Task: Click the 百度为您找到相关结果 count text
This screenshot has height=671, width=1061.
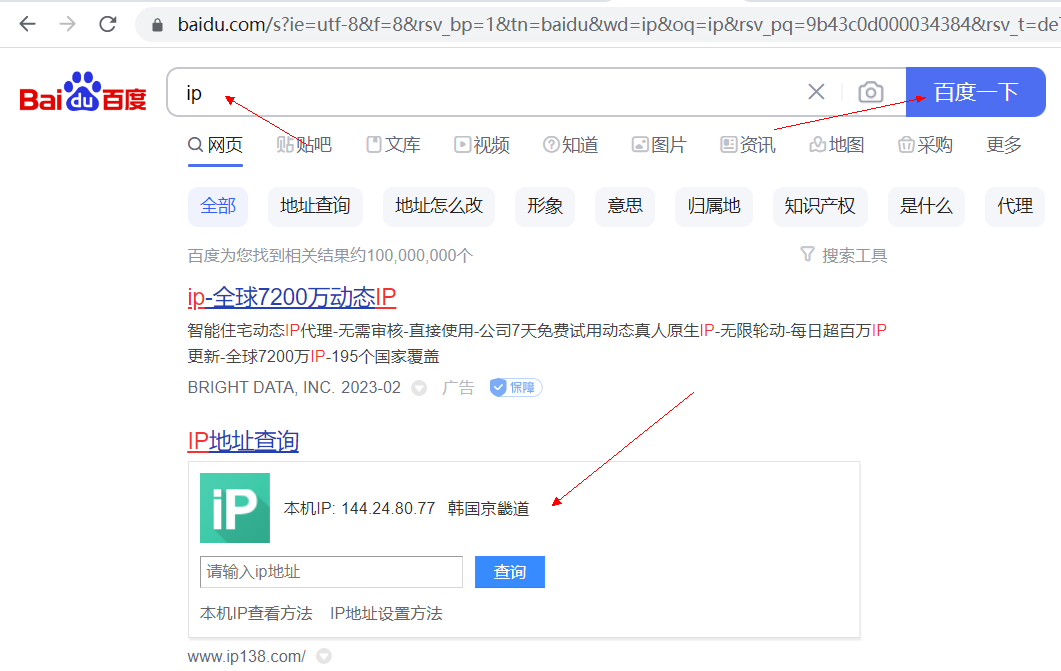Action: coord(330,255)
